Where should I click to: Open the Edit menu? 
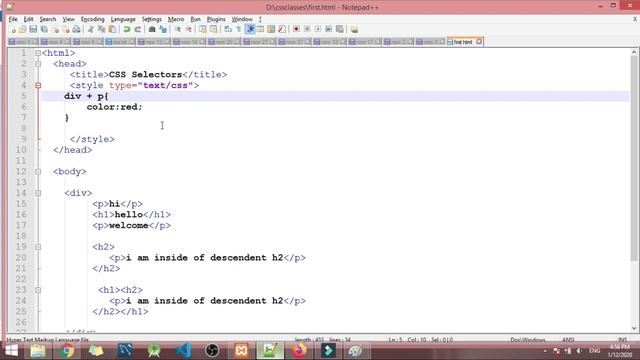[28, 19]
